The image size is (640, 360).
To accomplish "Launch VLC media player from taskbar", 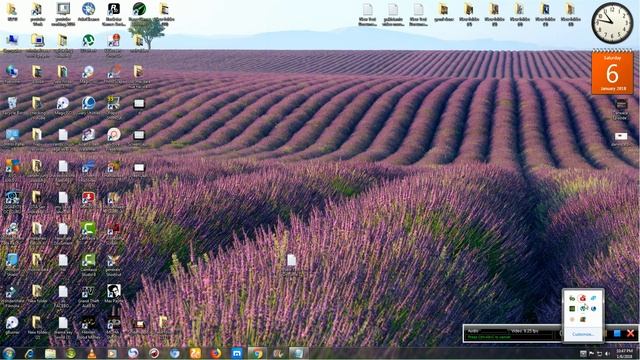I will (x=92, y=353).
